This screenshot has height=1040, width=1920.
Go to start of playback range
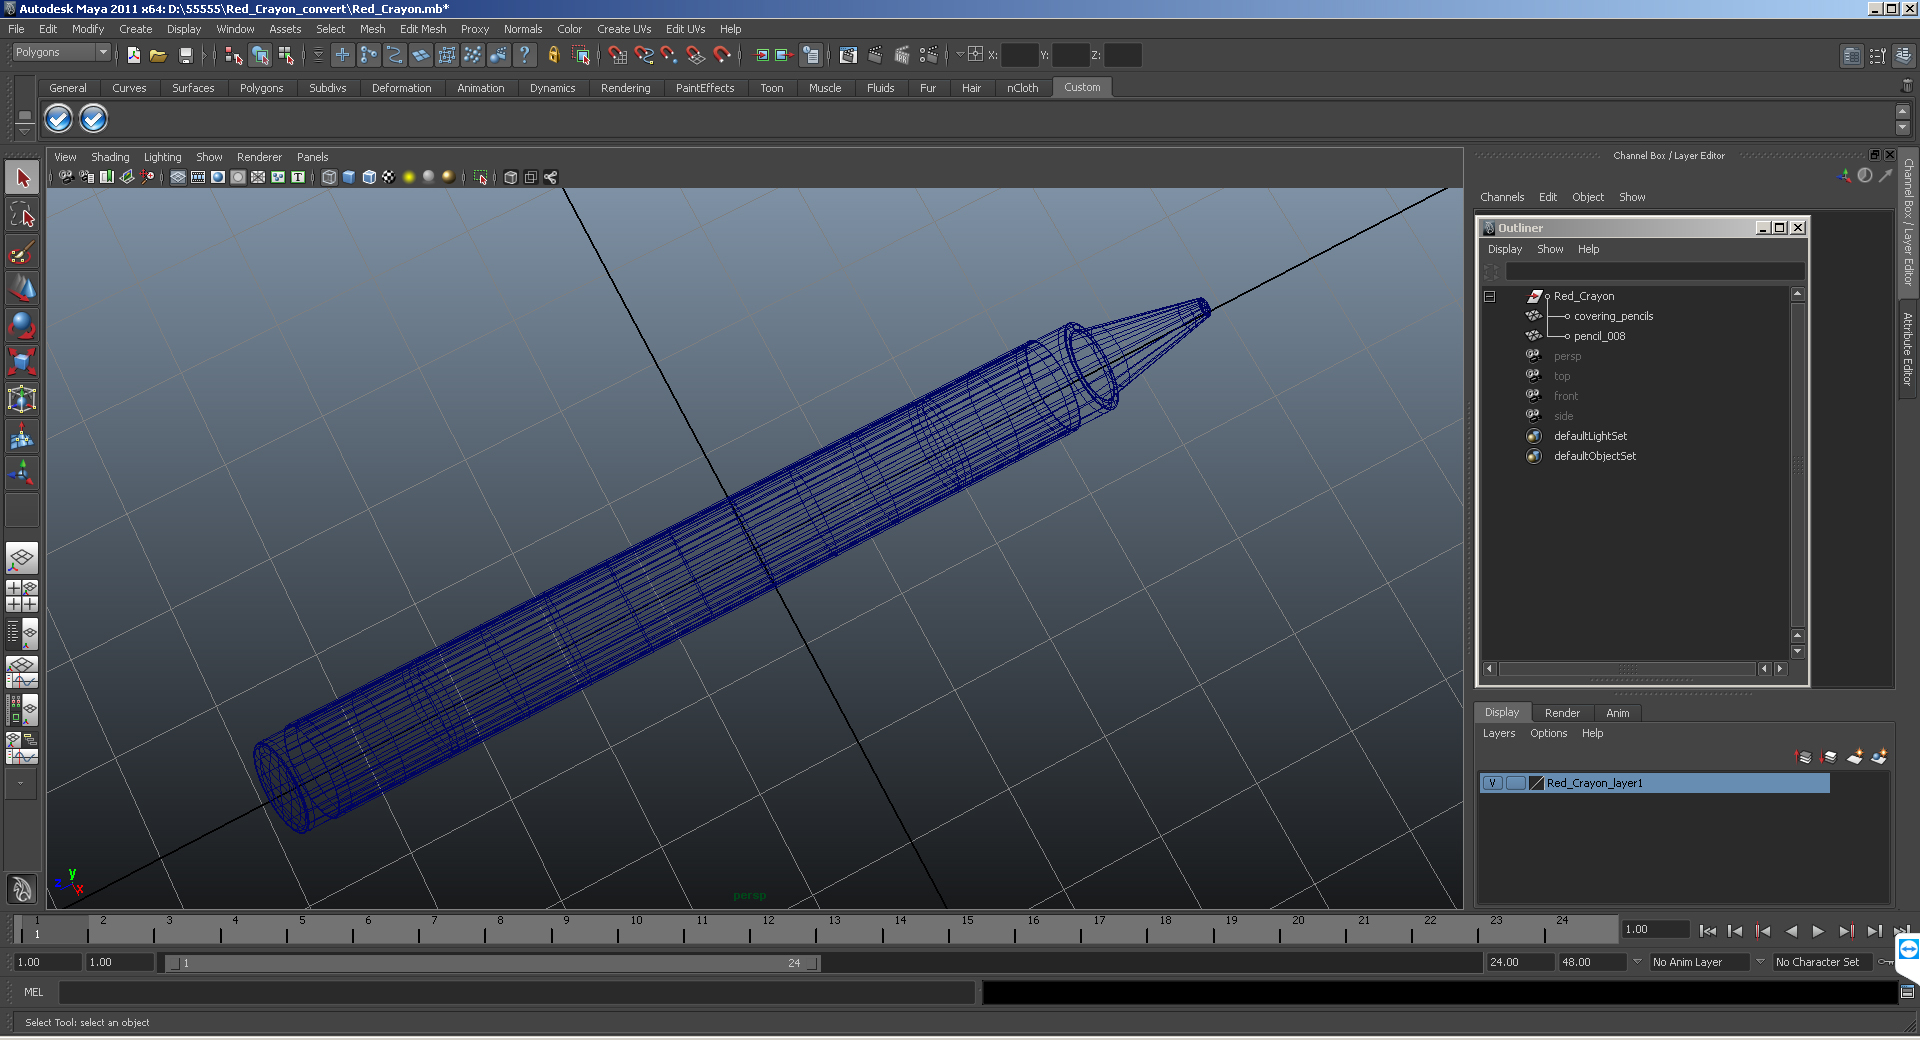tap(1708, 931)
